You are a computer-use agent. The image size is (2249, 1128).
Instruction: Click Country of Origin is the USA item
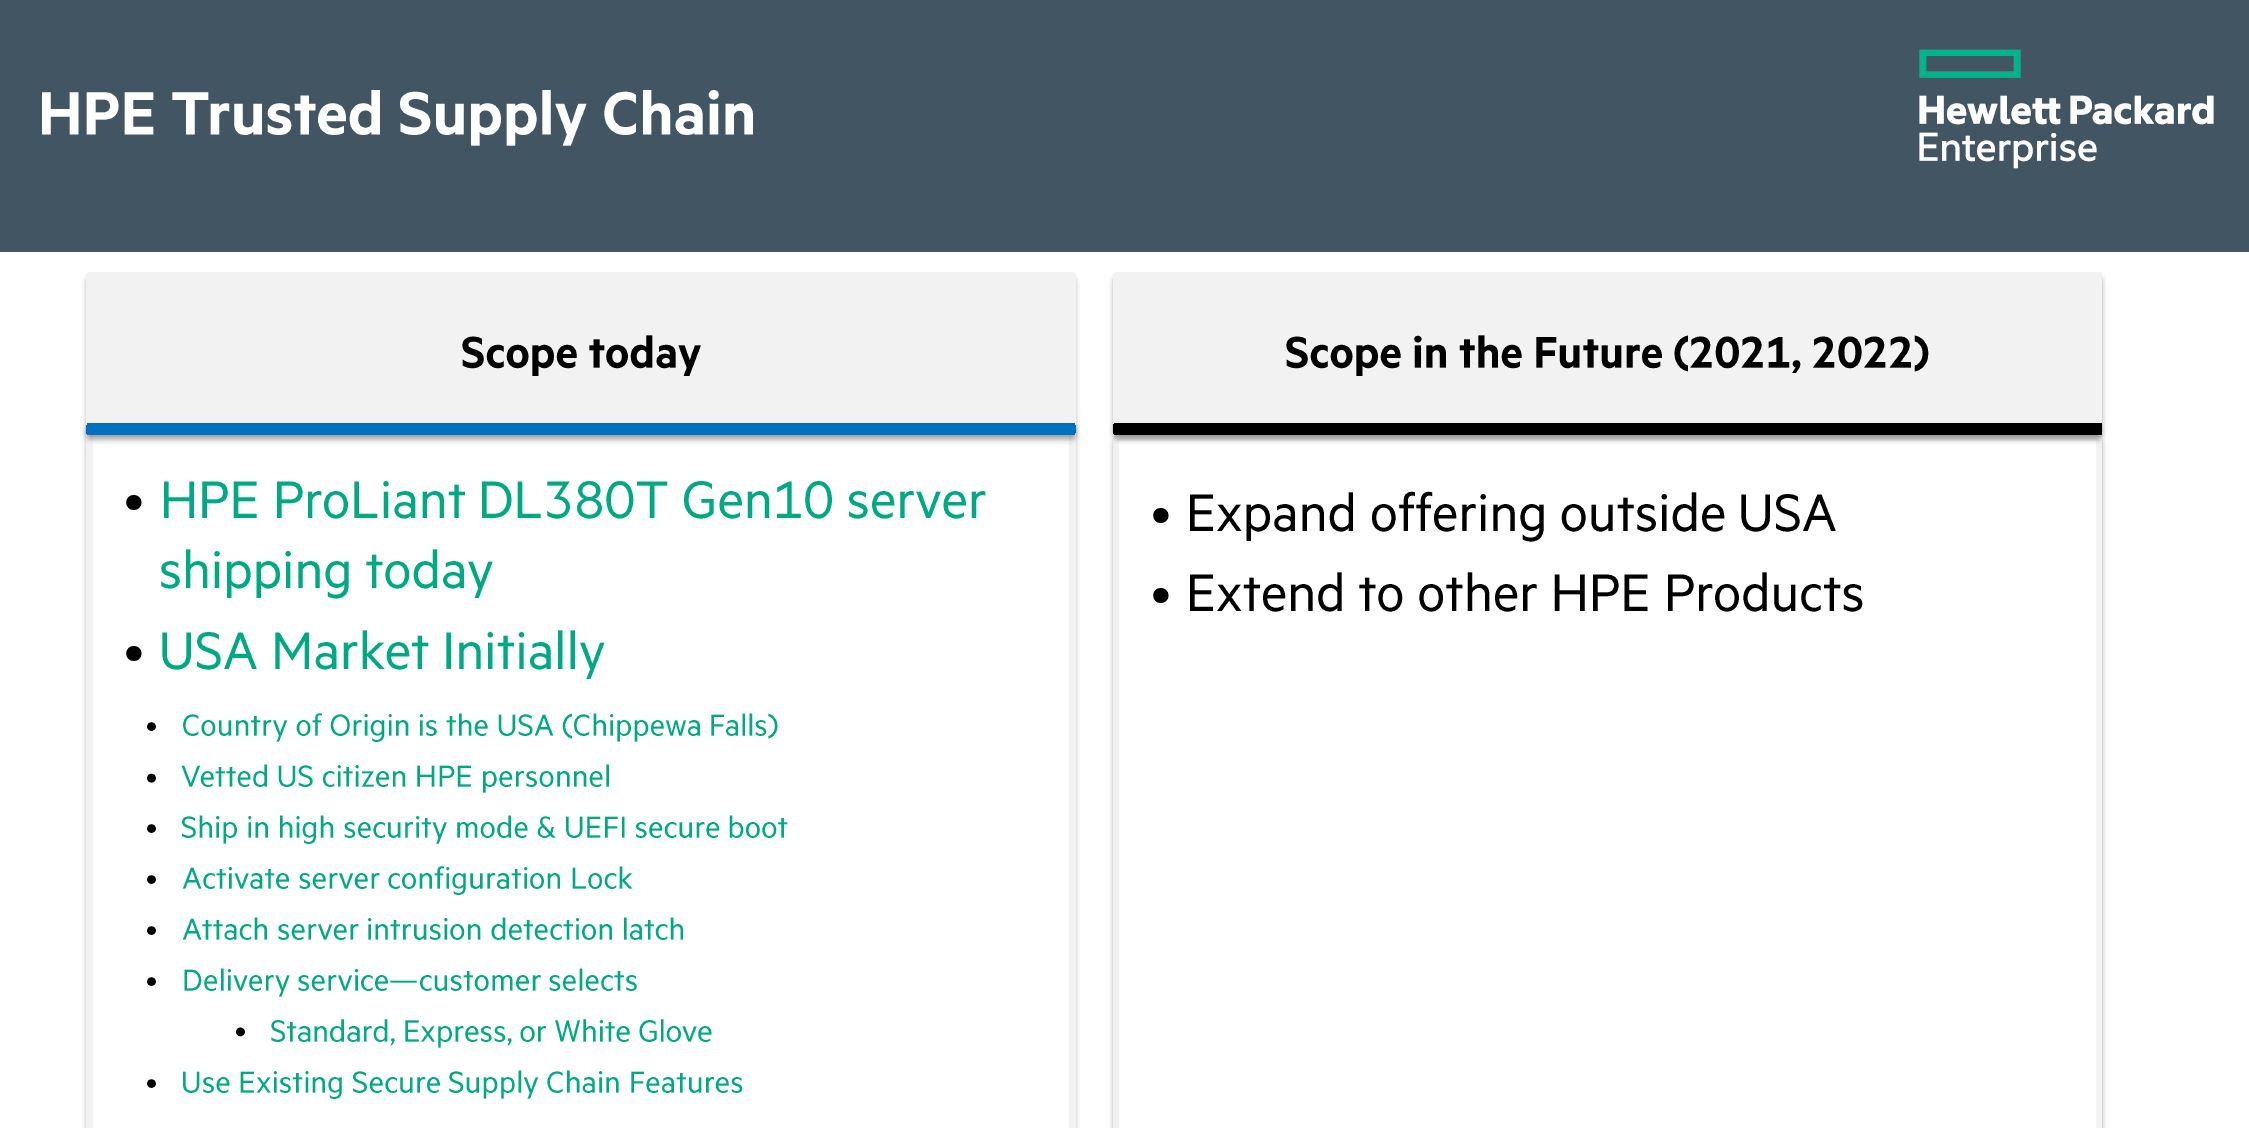479,725
